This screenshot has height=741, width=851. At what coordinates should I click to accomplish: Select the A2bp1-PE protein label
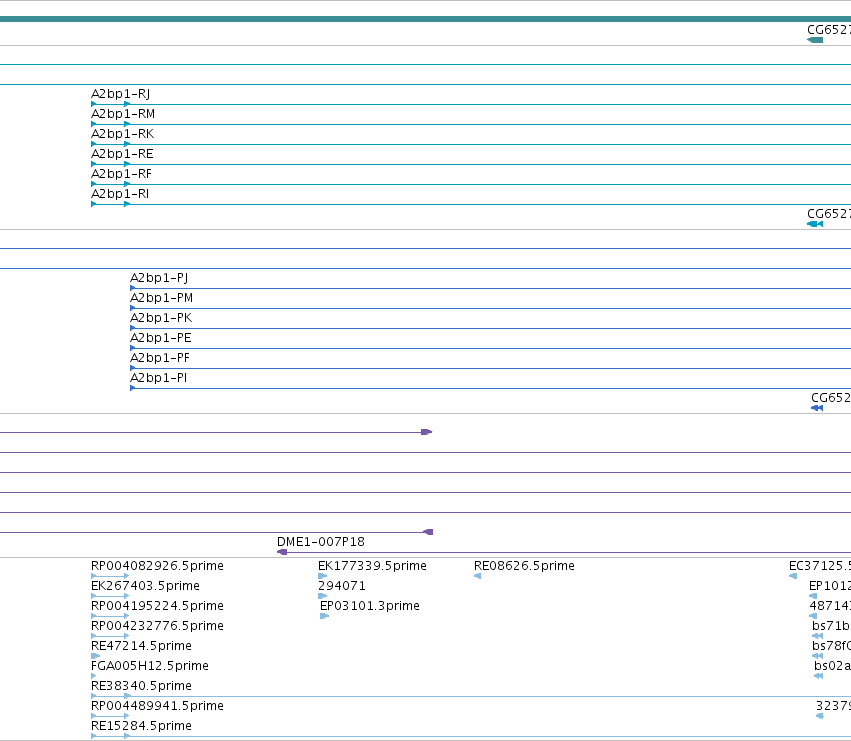pyautogui.click(x=161, y=338)
